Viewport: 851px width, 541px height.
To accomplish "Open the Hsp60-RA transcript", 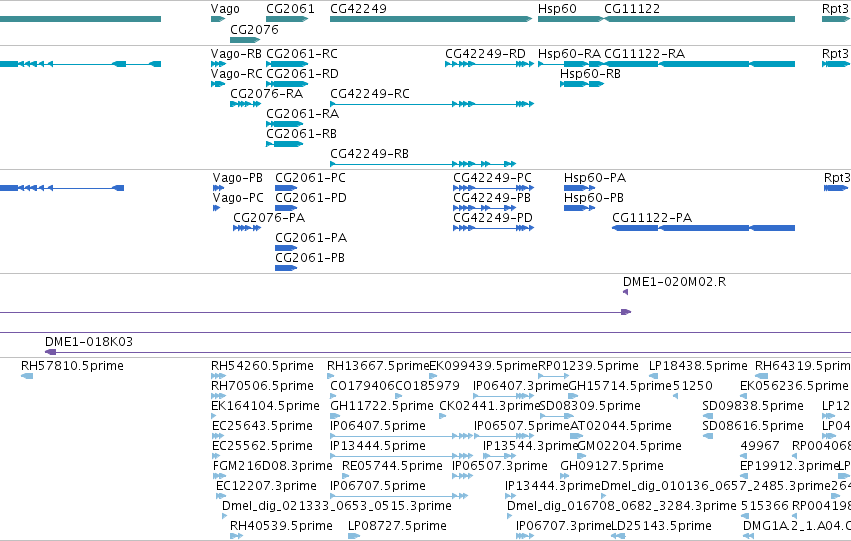I will [570, 64].
